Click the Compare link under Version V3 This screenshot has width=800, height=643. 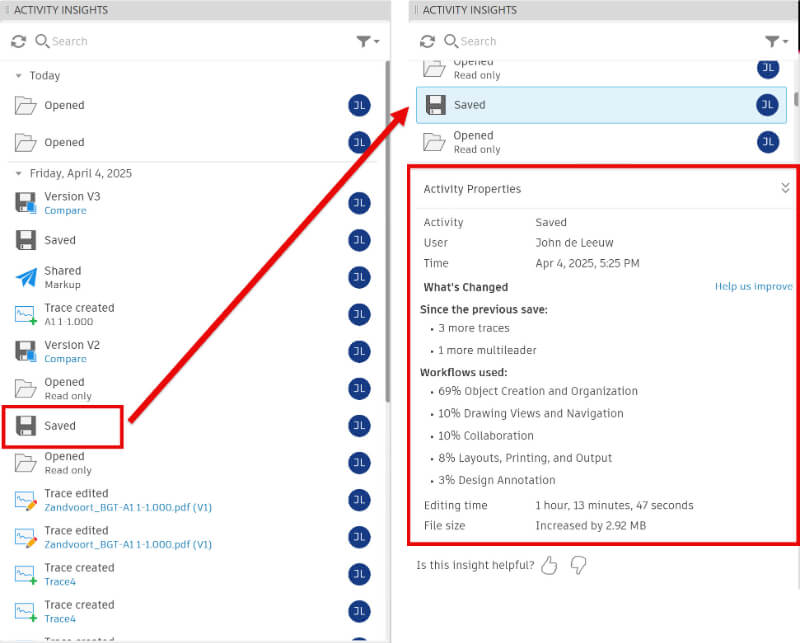(65, 211)
